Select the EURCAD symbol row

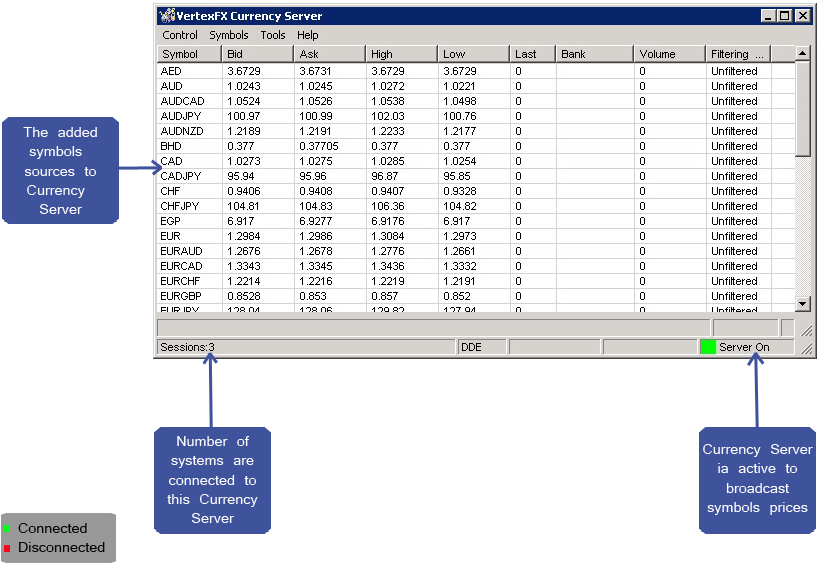[x=476, y=266]
